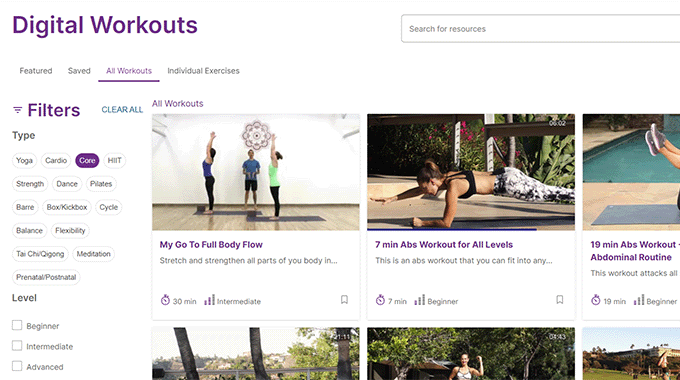Enable the Advanced level checkbox
This screenshot has height=380, width=680.
[x=17, y=366]
